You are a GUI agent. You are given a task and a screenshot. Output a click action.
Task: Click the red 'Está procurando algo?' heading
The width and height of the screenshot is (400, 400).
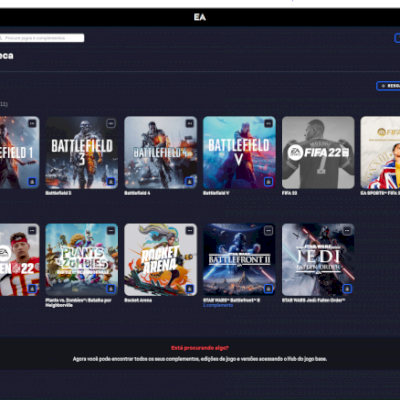(x=200, y=348)
